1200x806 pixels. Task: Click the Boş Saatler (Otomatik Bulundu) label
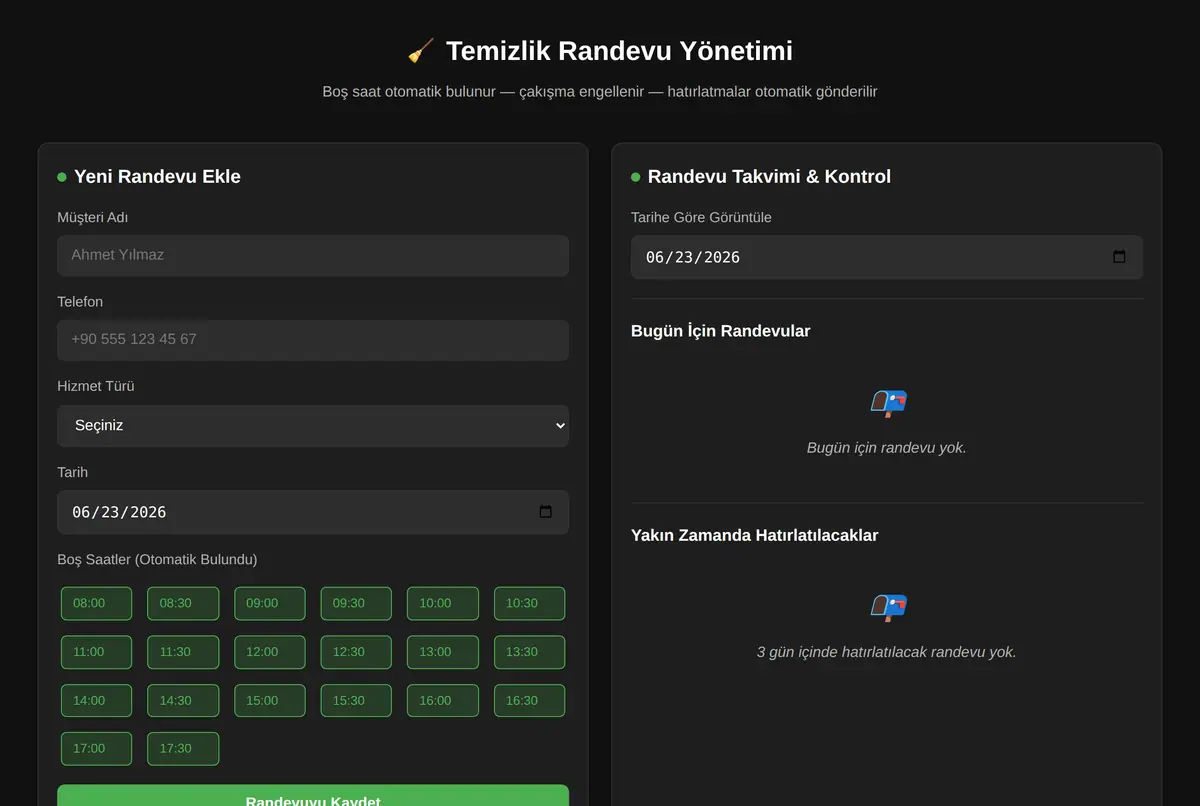point(157,560)
